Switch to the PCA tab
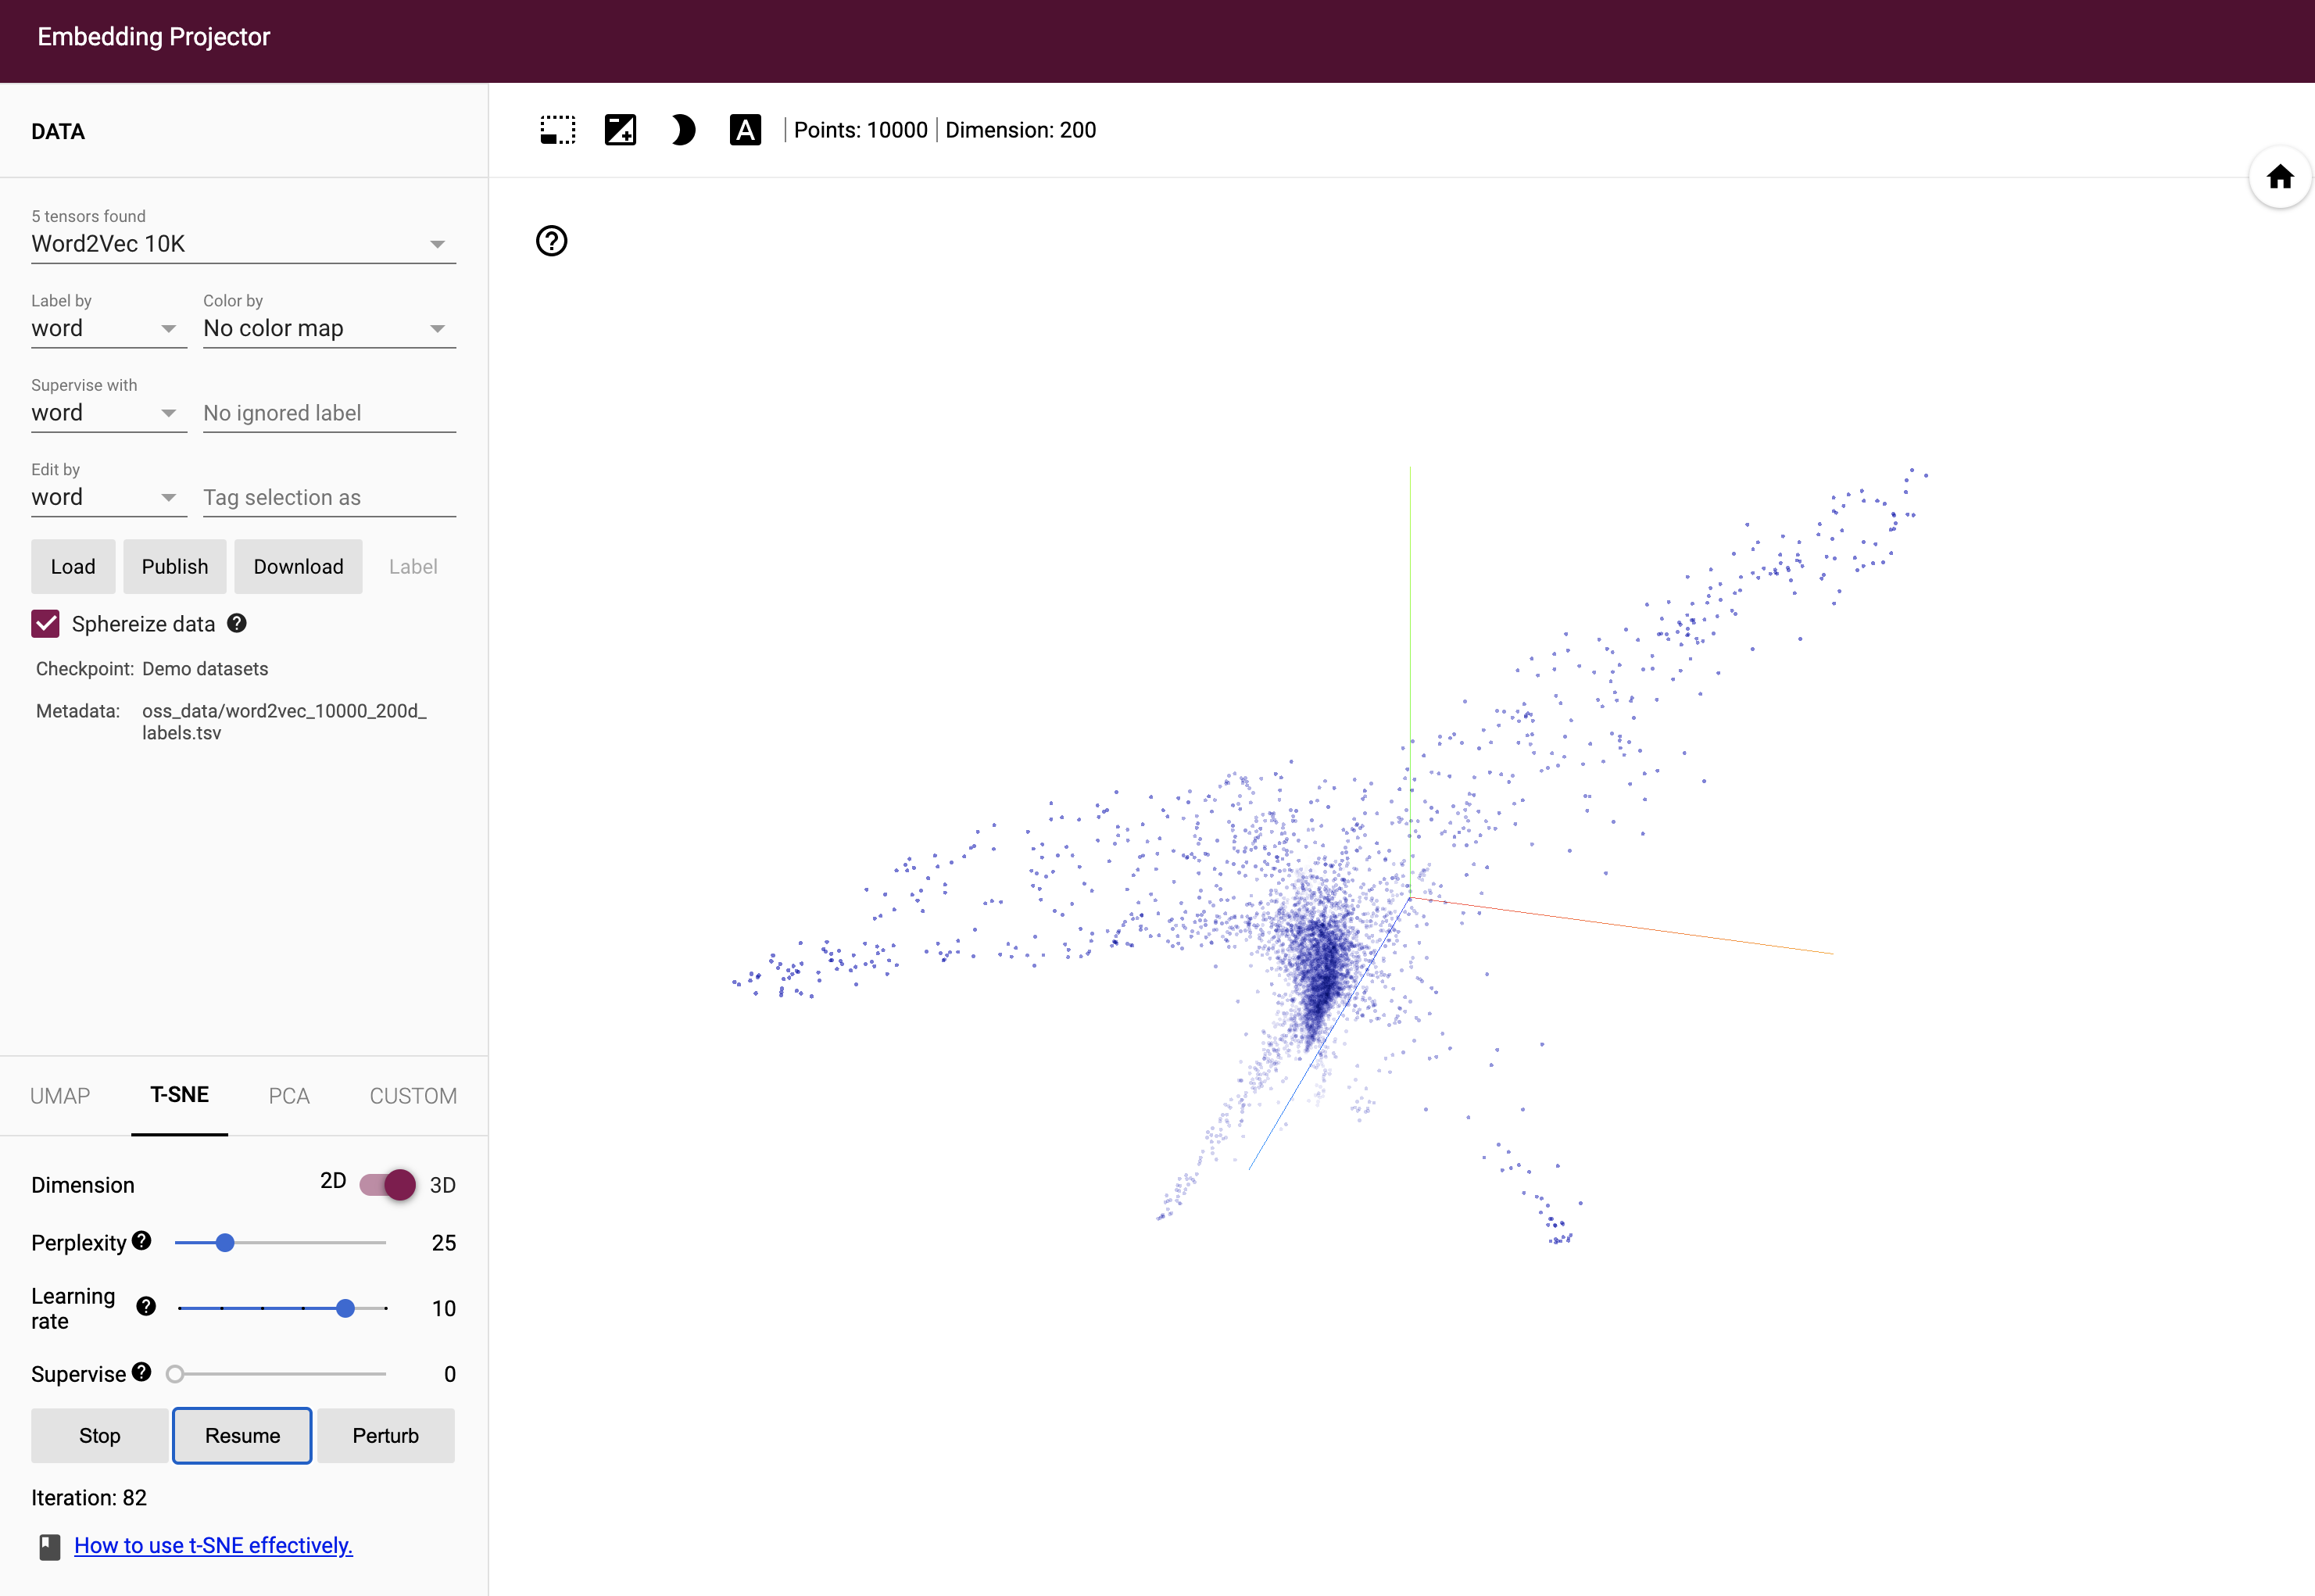 289,1096
